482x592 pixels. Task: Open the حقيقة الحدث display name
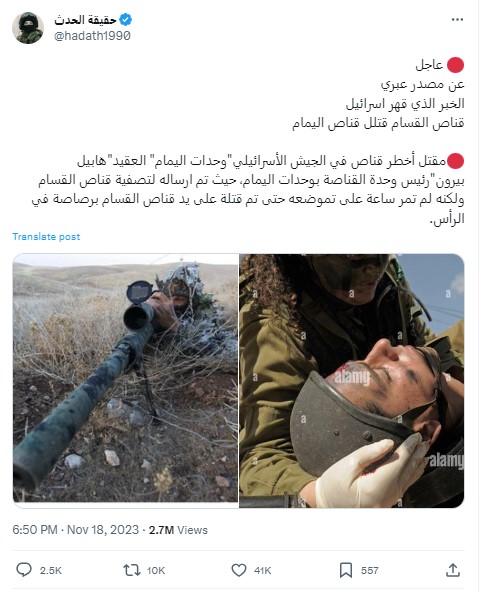[85, 20]
